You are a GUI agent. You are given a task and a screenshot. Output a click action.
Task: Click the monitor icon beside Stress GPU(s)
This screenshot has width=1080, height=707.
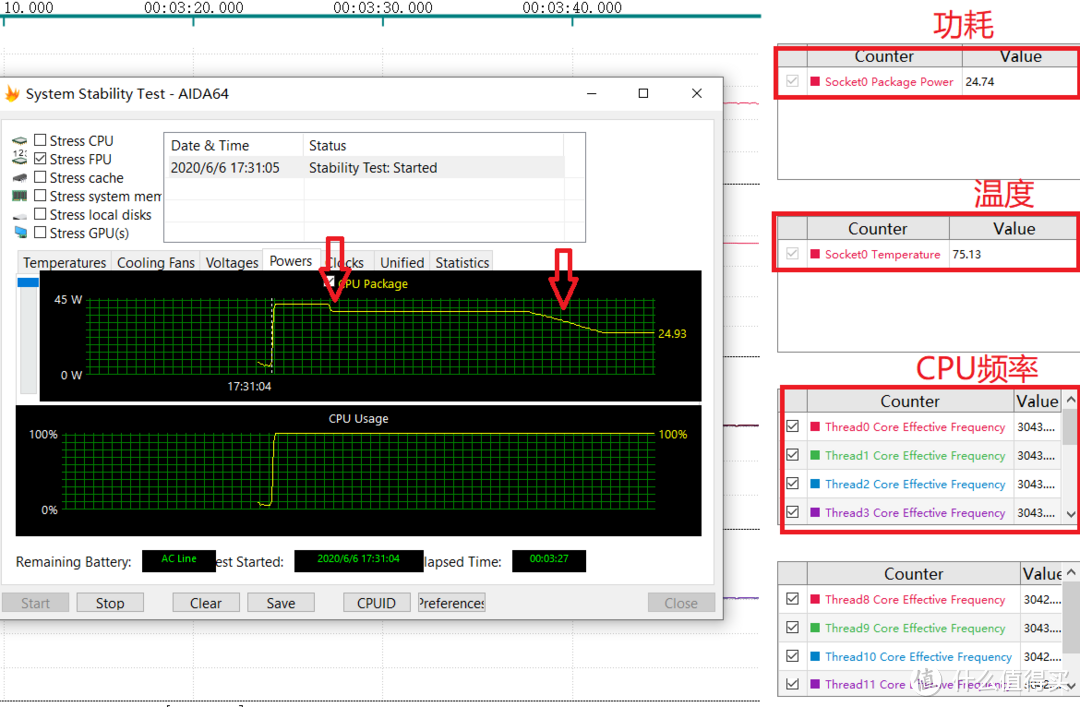coord(21,233)
